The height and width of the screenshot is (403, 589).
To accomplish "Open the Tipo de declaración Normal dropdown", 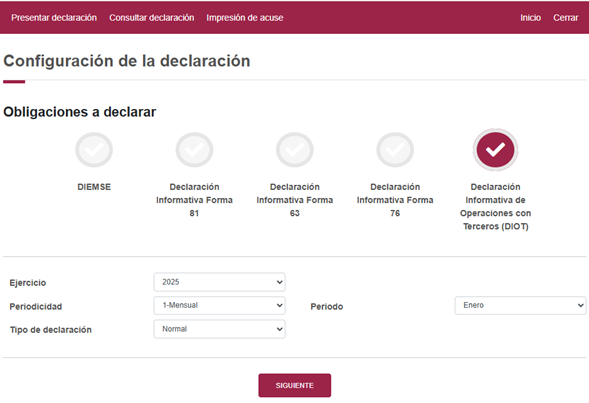I will pyautogui.click(x=219, y=329).
